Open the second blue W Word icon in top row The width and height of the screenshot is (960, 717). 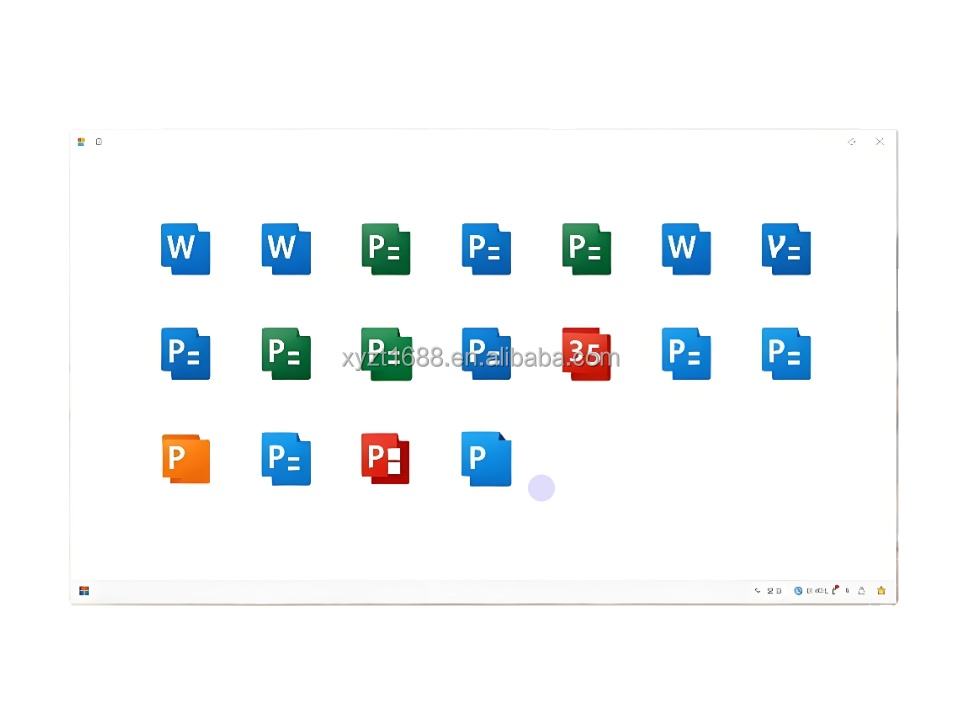tap(286, 249)
